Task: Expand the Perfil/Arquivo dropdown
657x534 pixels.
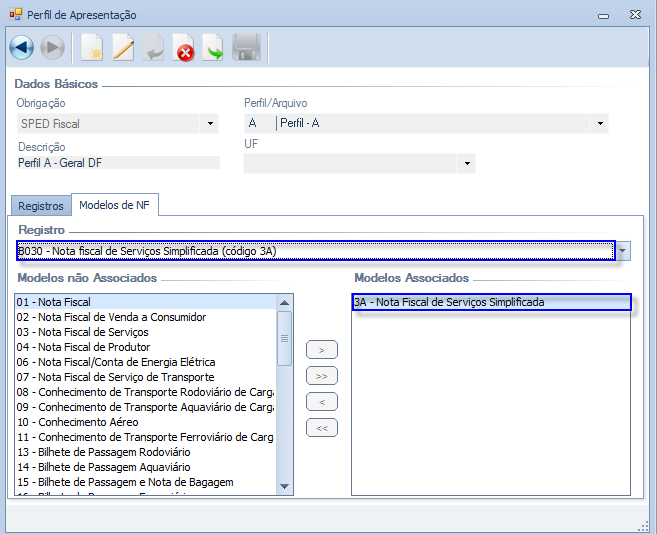Action: click(600, 124)
